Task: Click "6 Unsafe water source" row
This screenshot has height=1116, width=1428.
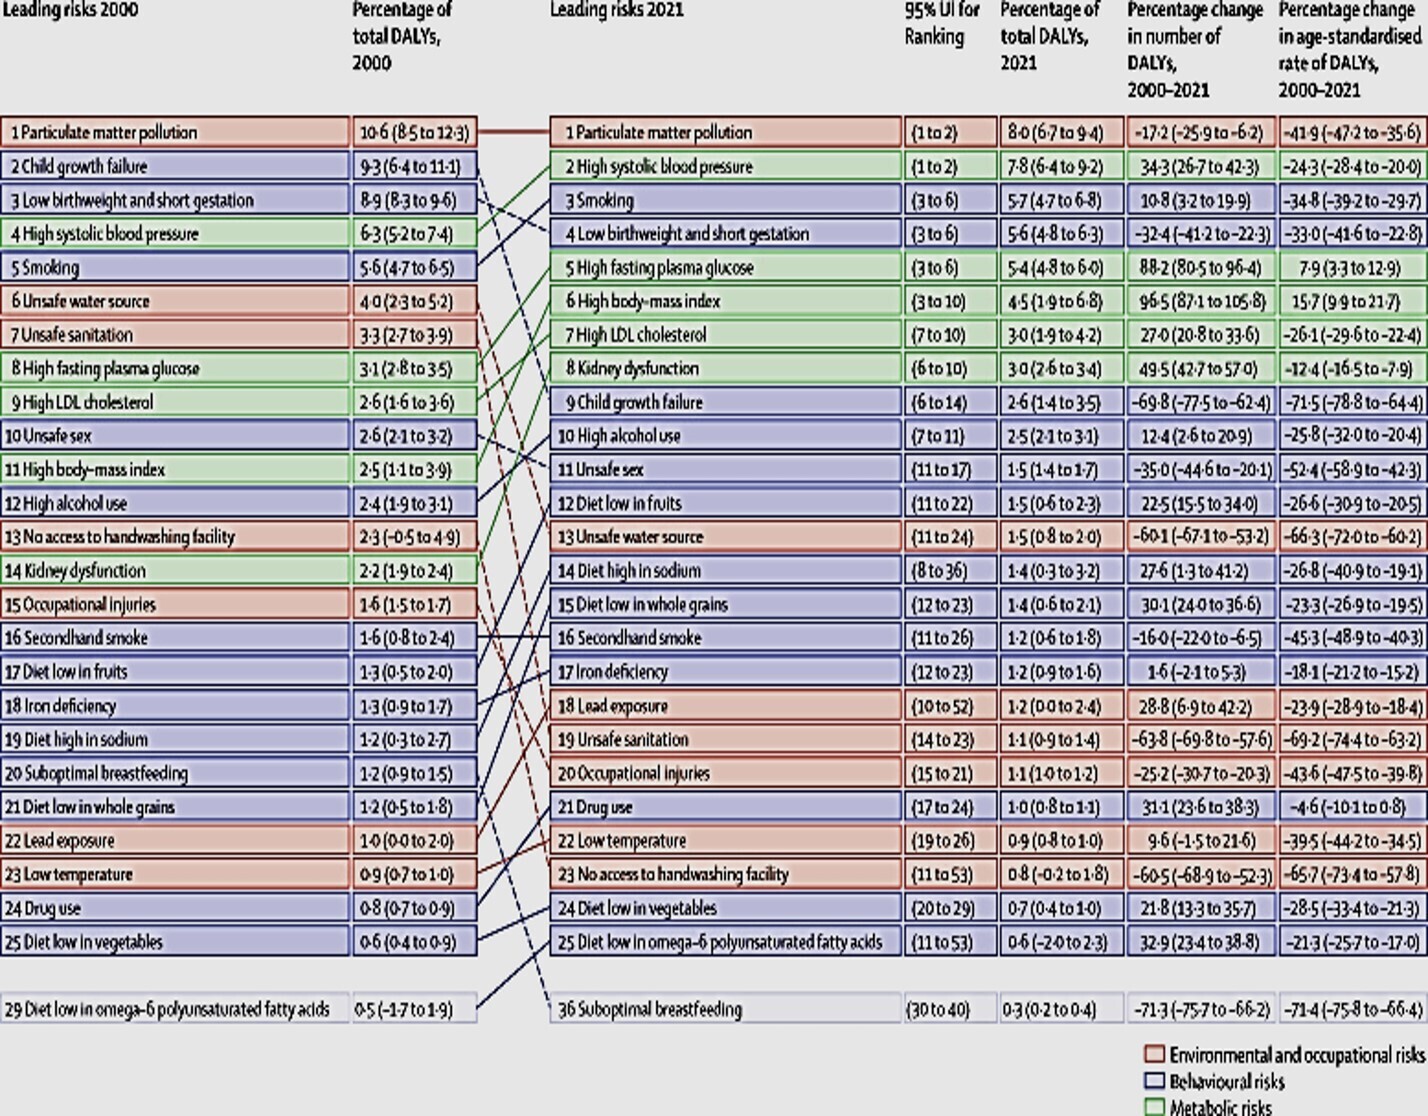Action: coord(175,301)
